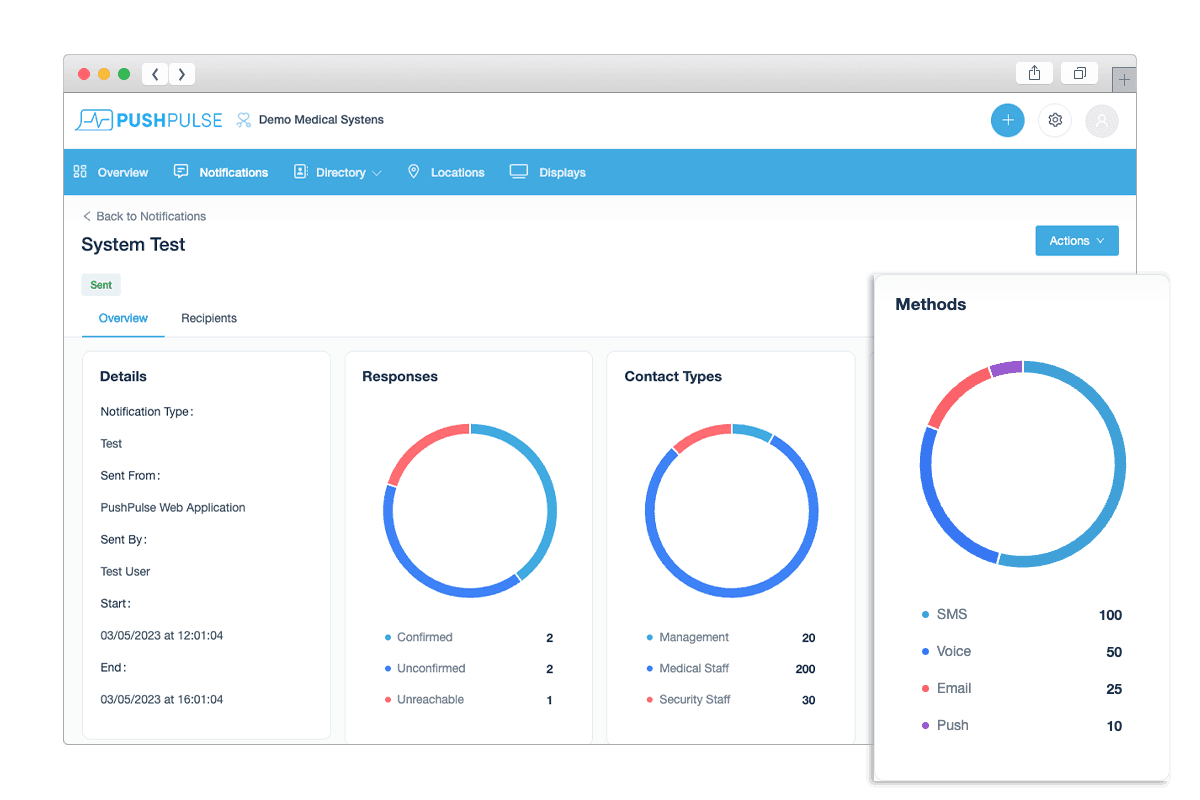1200x800 pixels.
Task: Click the PushPulse Web Application value
Action: click(173, 507)
